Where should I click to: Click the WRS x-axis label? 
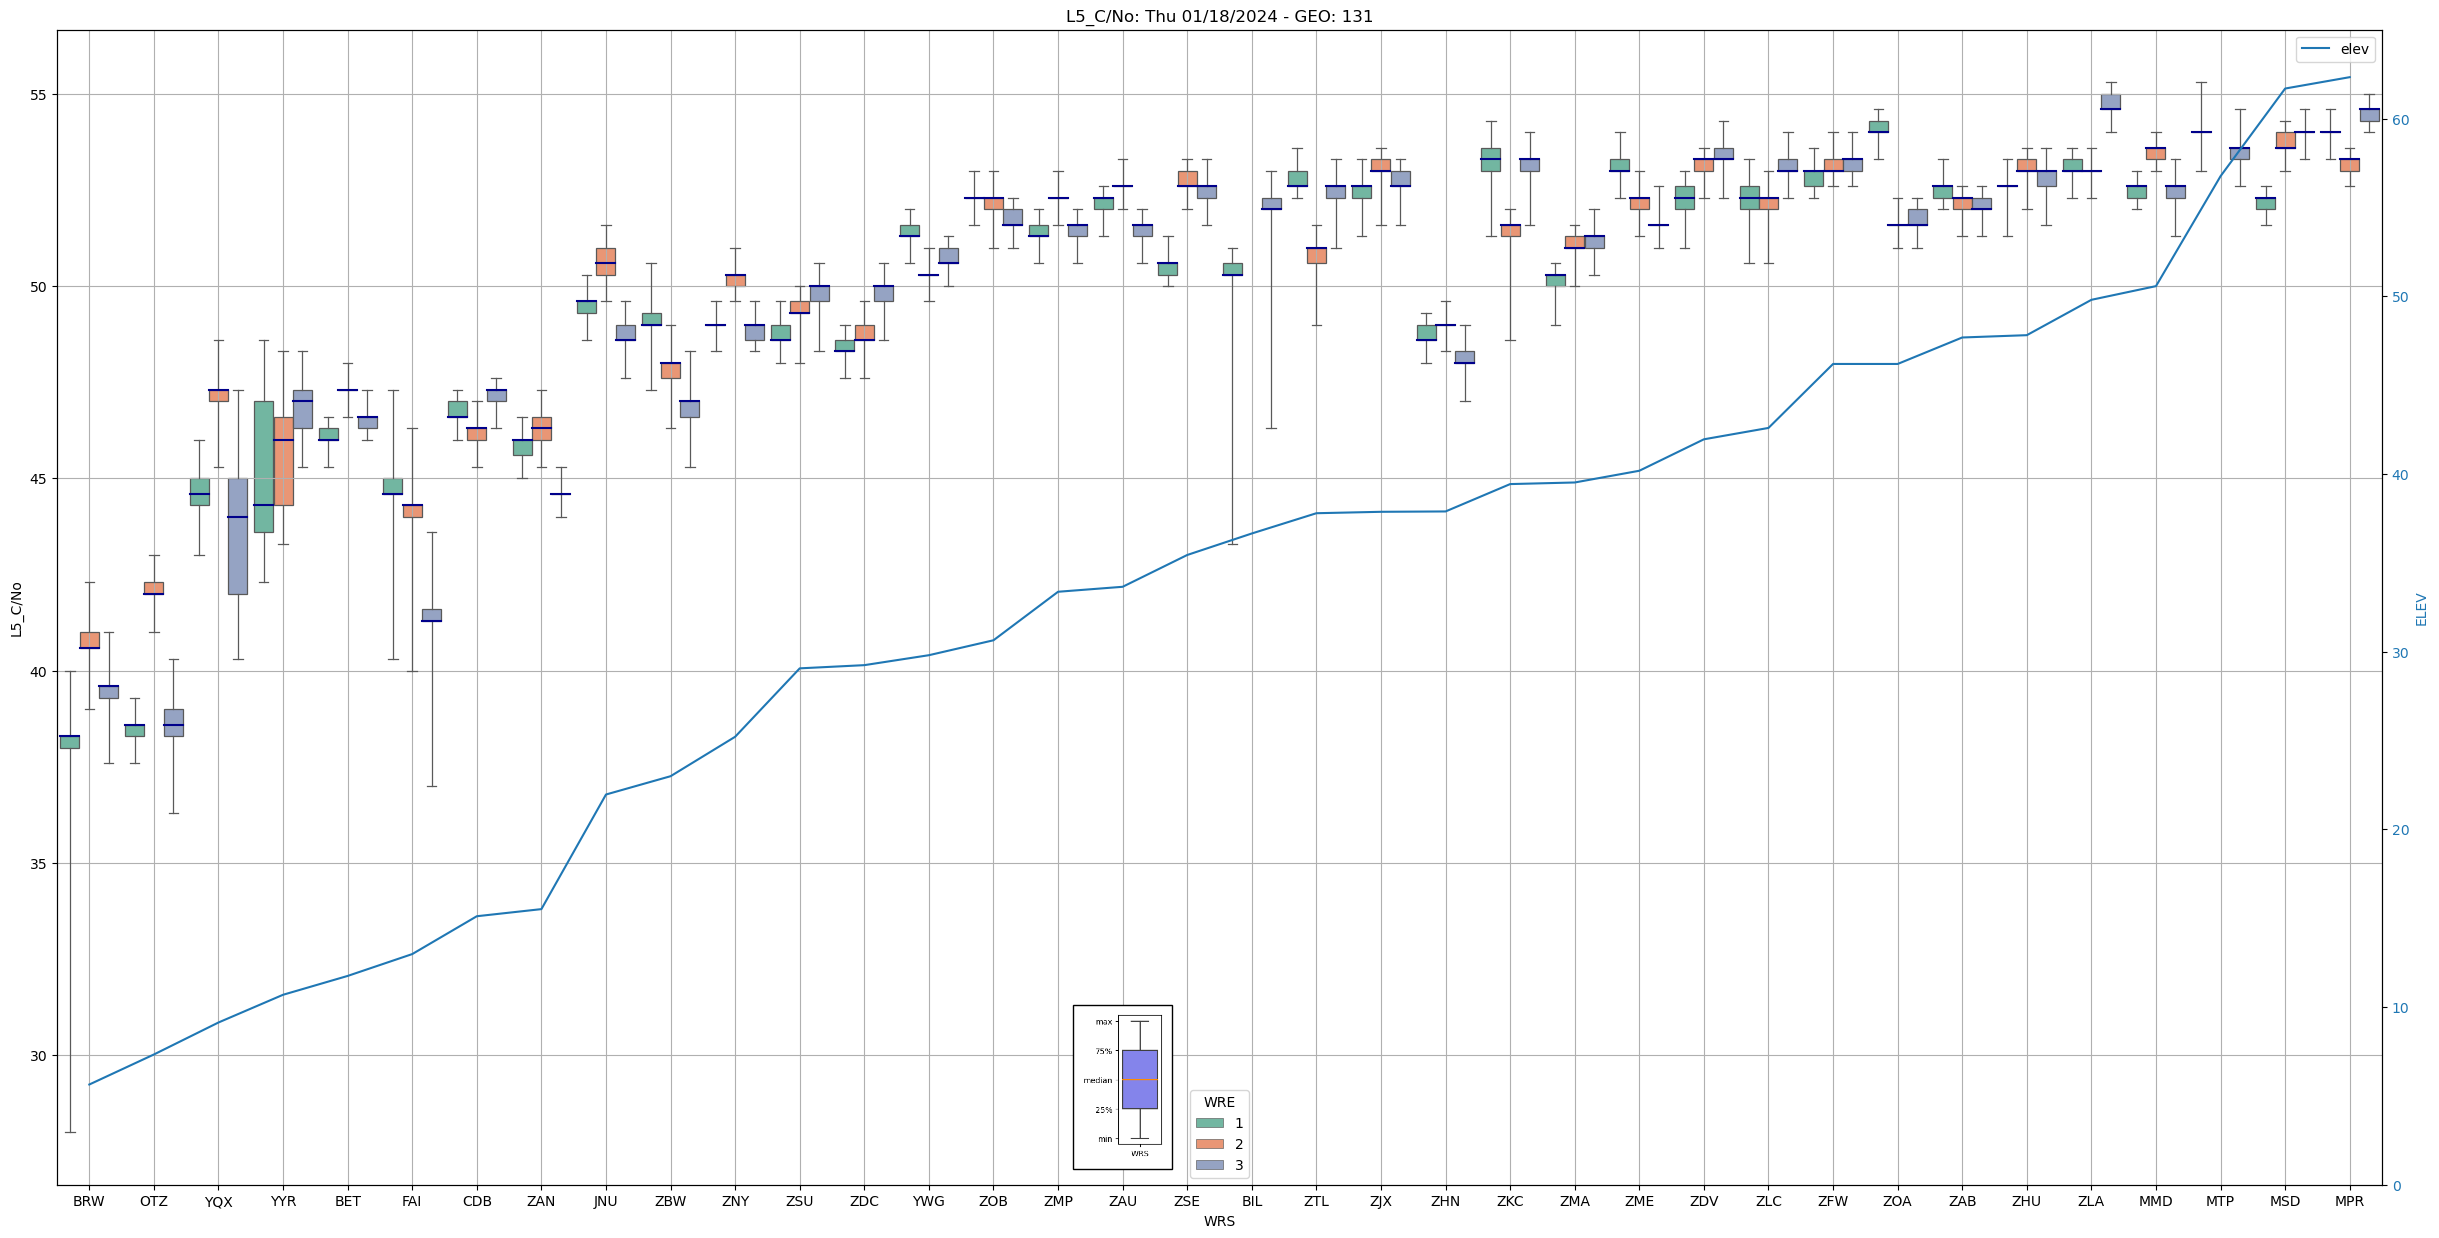(1219, 1221)
